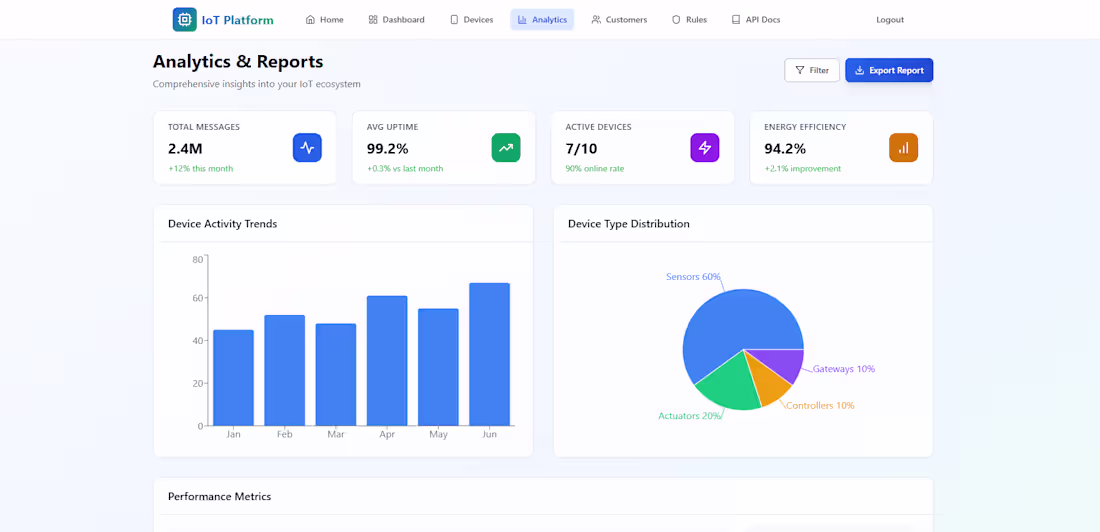Click the Jun bar in activity chart
The height and width of the screenshot is (532, 1100).
[x=490, y=354]
